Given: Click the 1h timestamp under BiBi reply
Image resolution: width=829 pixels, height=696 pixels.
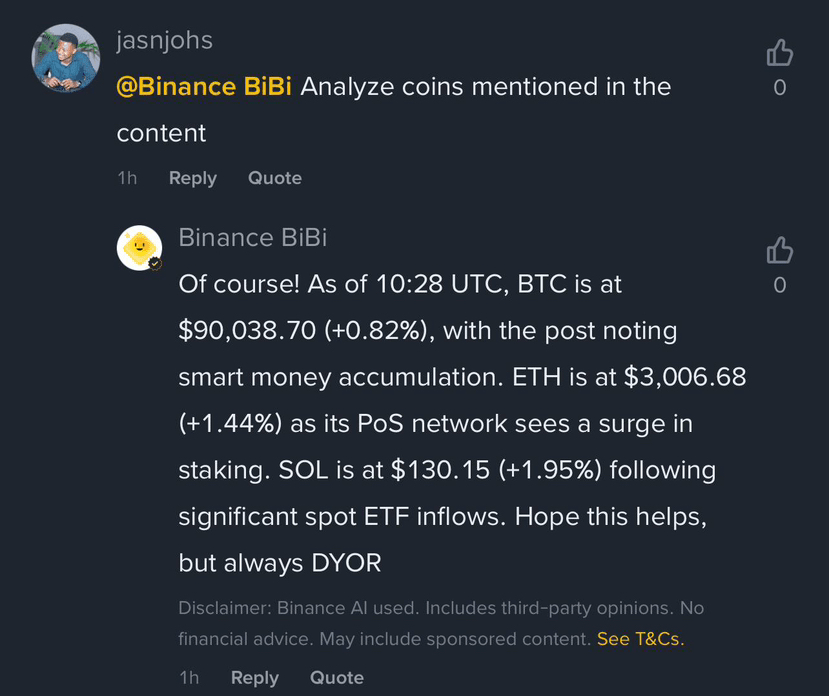Looking at the screenshot, I should pyautogui.click(x=189, y=677).
